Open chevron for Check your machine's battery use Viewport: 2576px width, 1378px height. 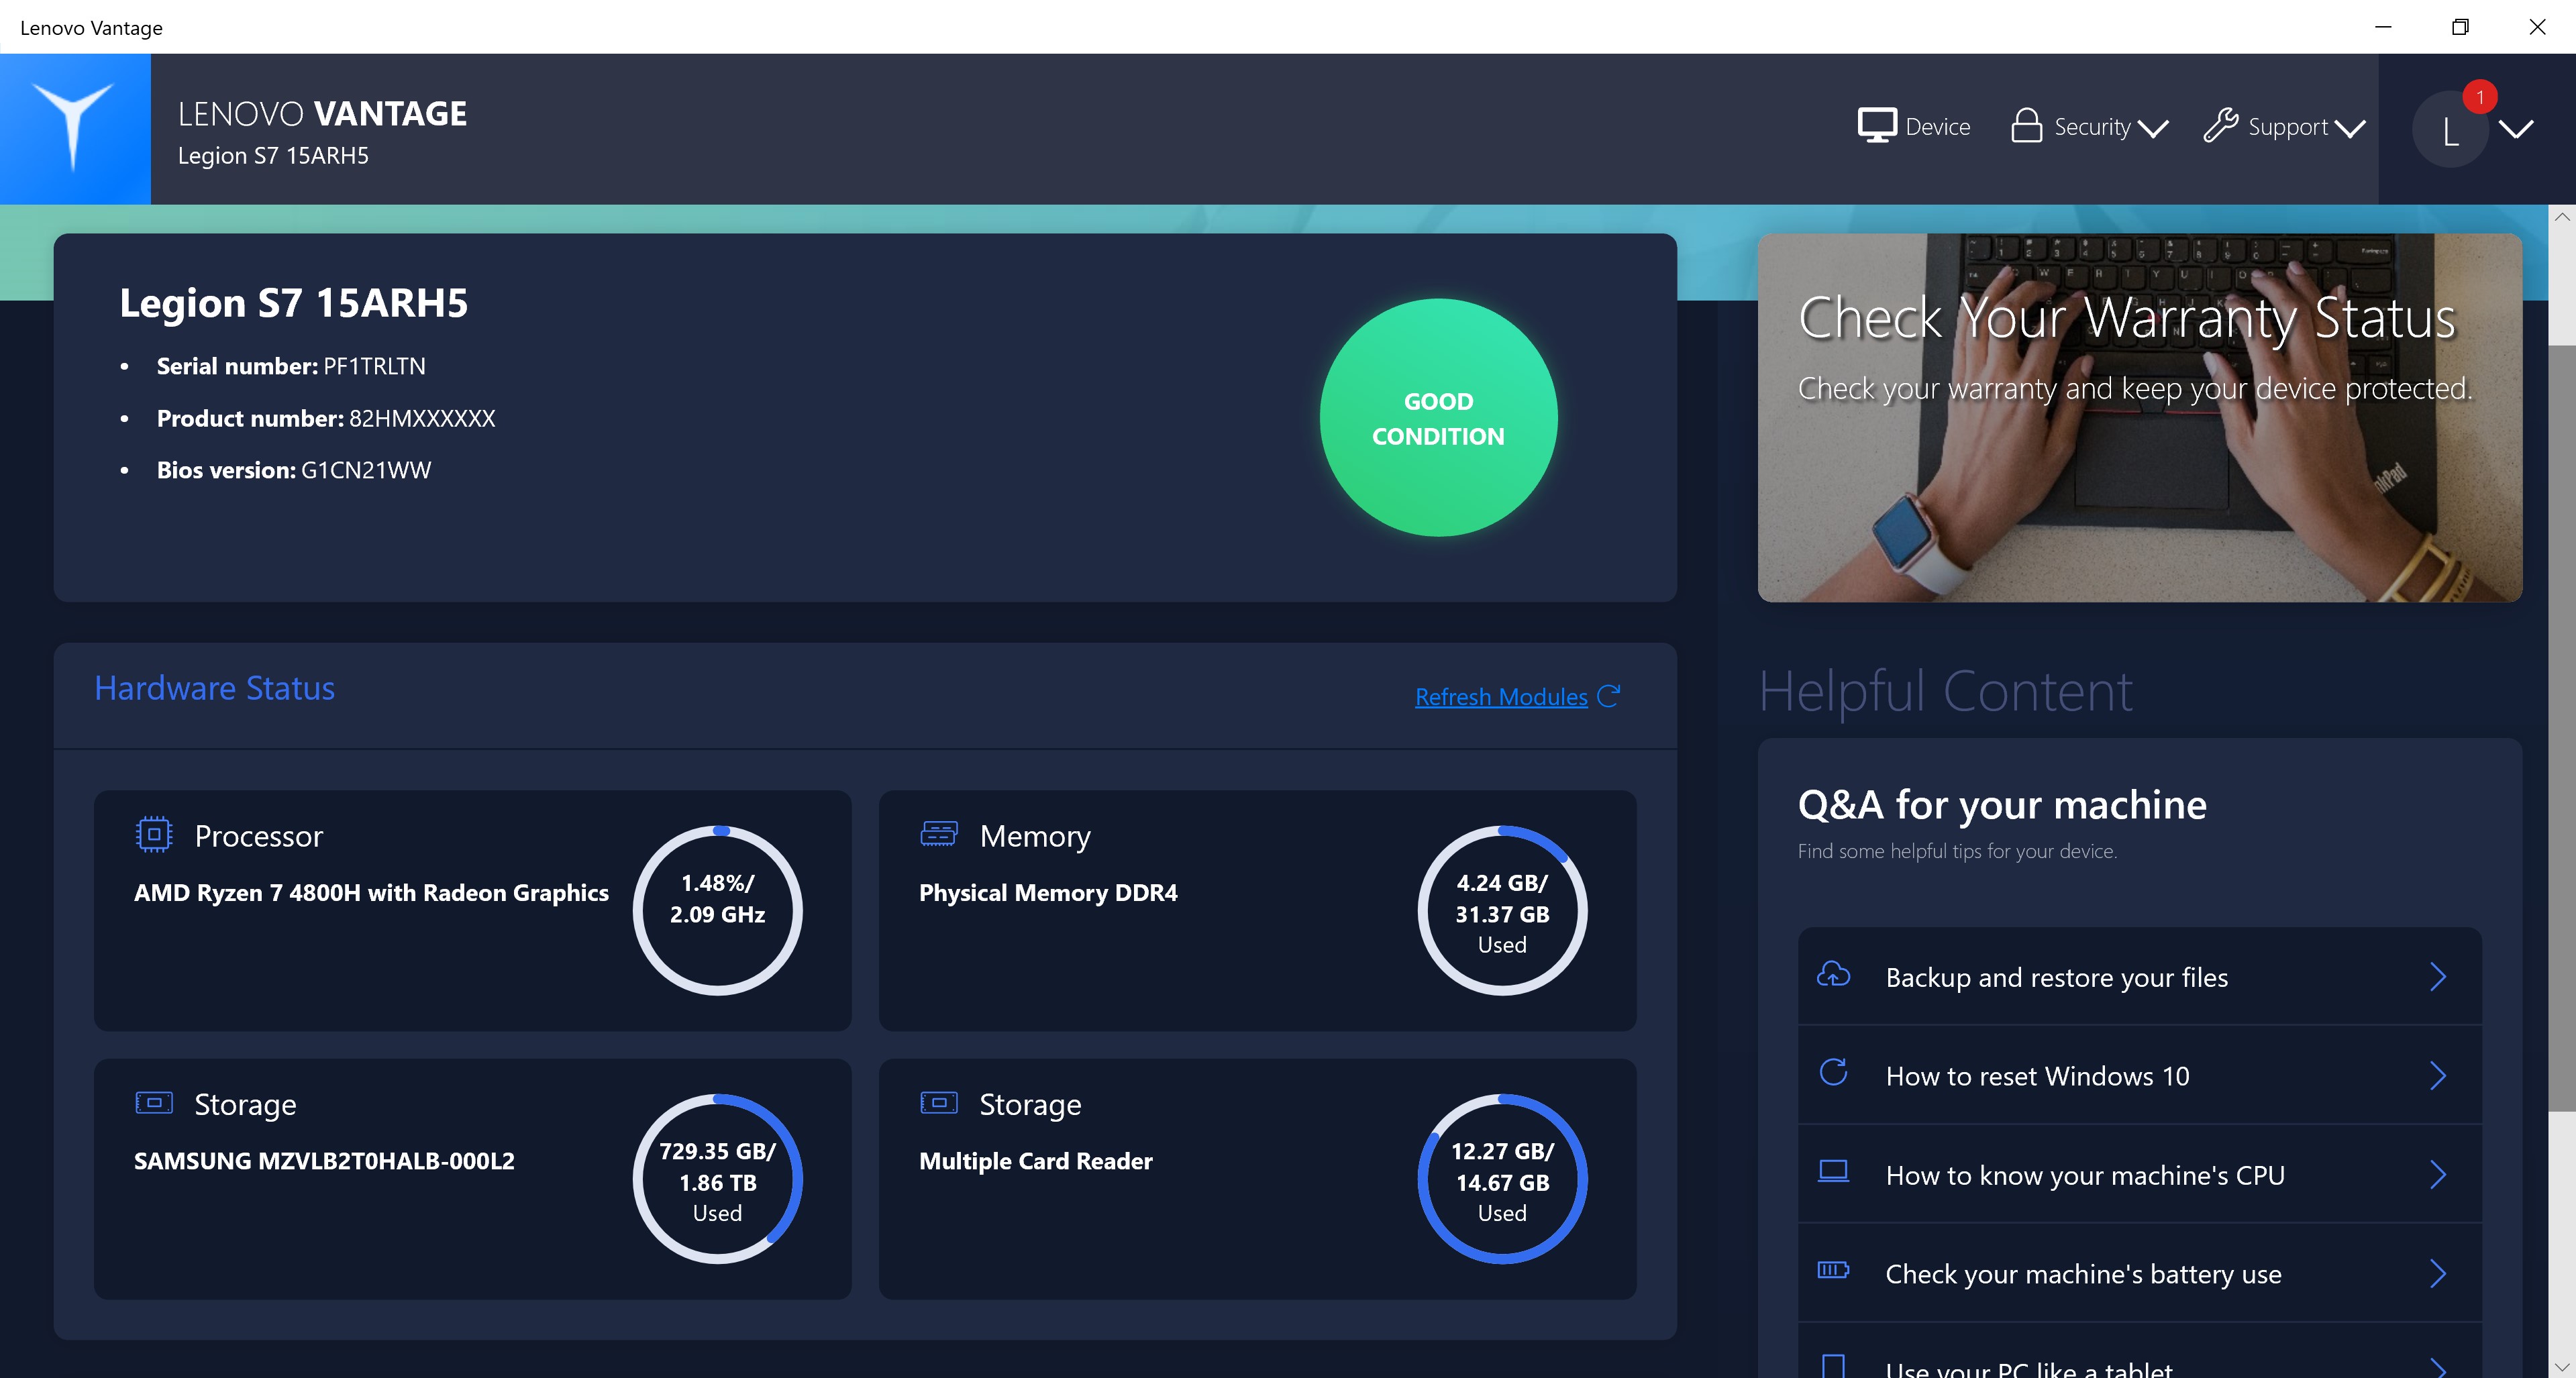point(2438,1274)
